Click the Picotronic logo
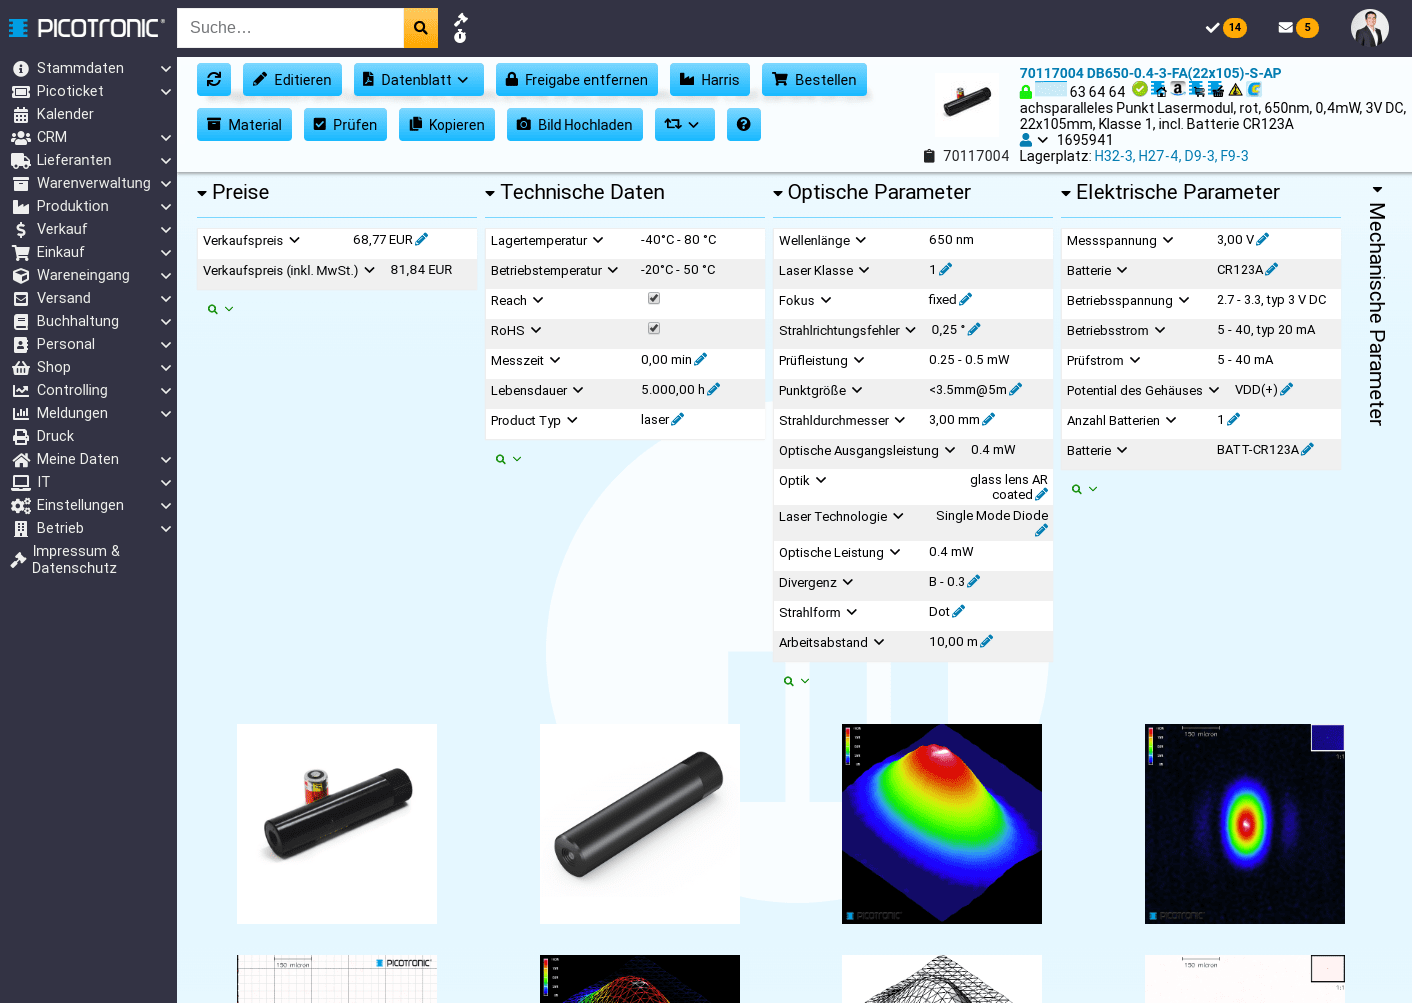 tap(87, 28)
